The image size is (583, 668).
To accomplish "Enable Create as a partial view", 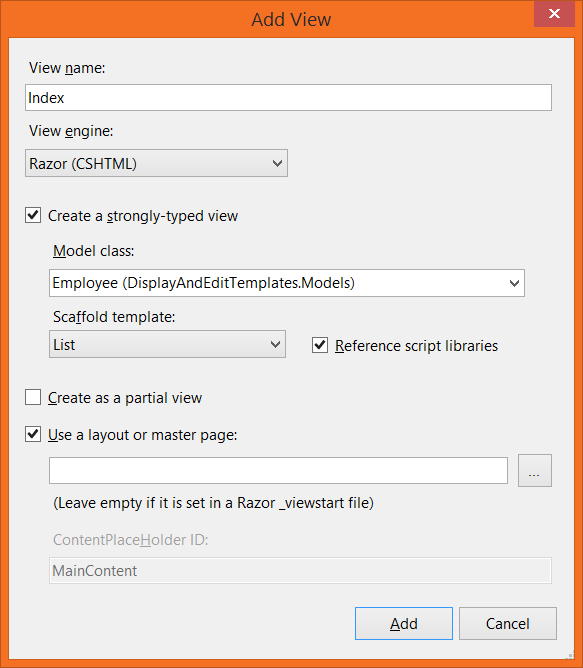I will point(33,397).
